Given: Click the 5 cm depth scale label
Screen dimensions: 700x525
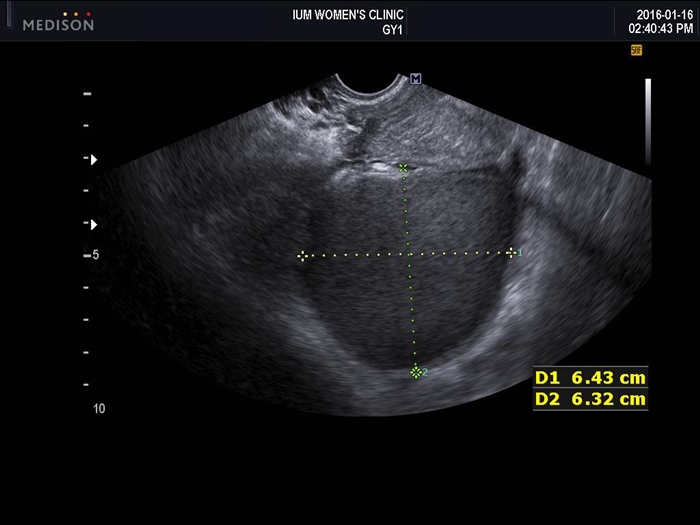Looking at the screenshot, I should (x=96, y=255).
